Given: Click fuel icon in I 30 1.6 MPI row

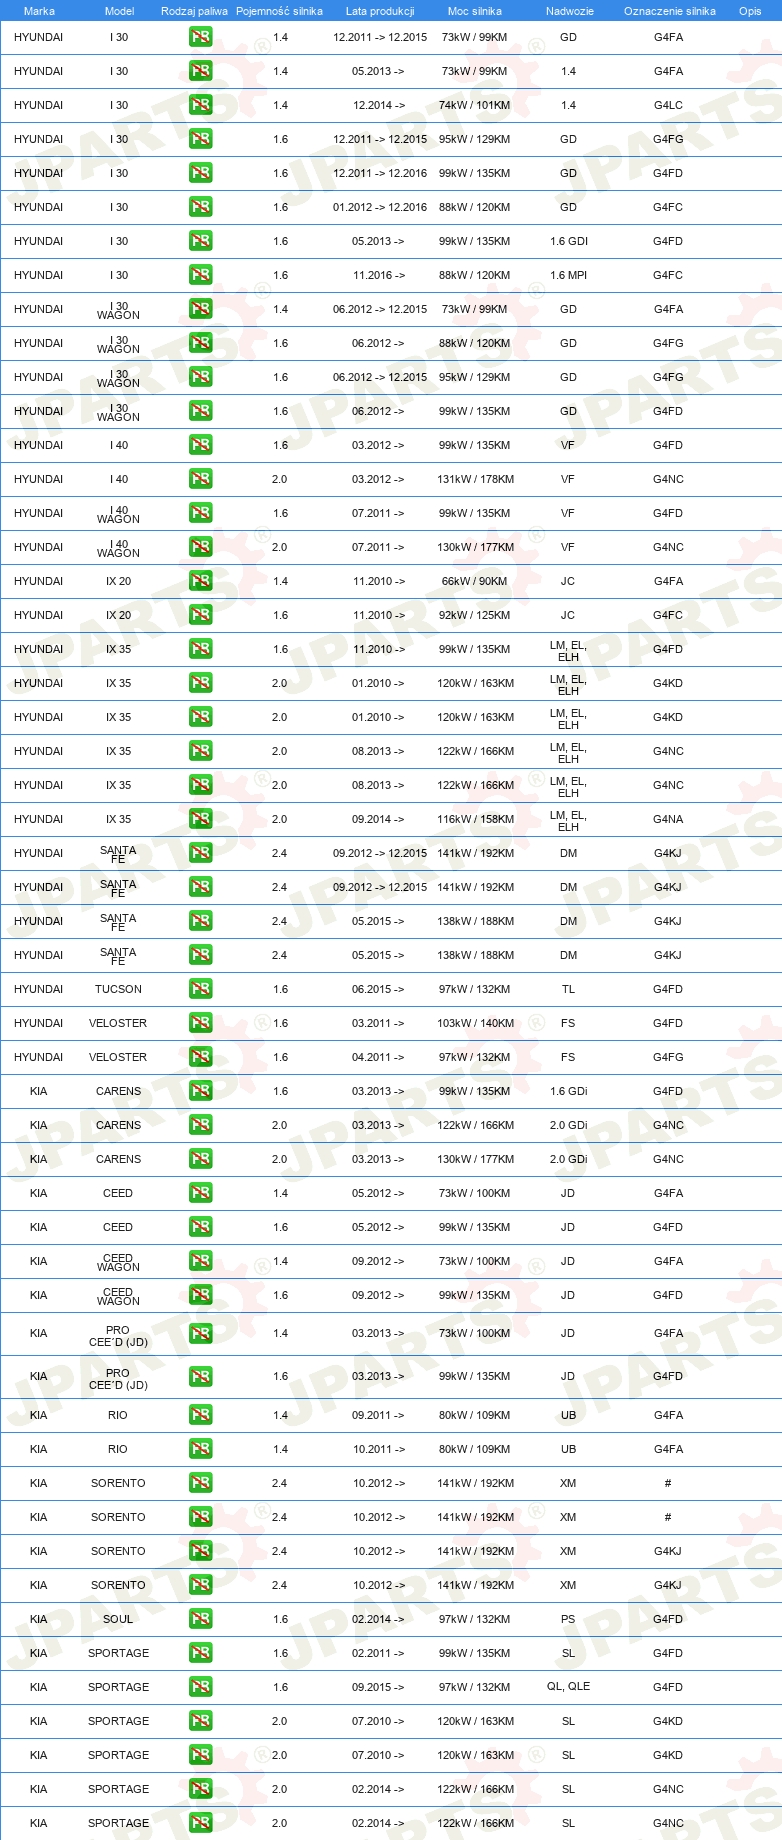Looking at the screenshot, I should tap(200, 275).
